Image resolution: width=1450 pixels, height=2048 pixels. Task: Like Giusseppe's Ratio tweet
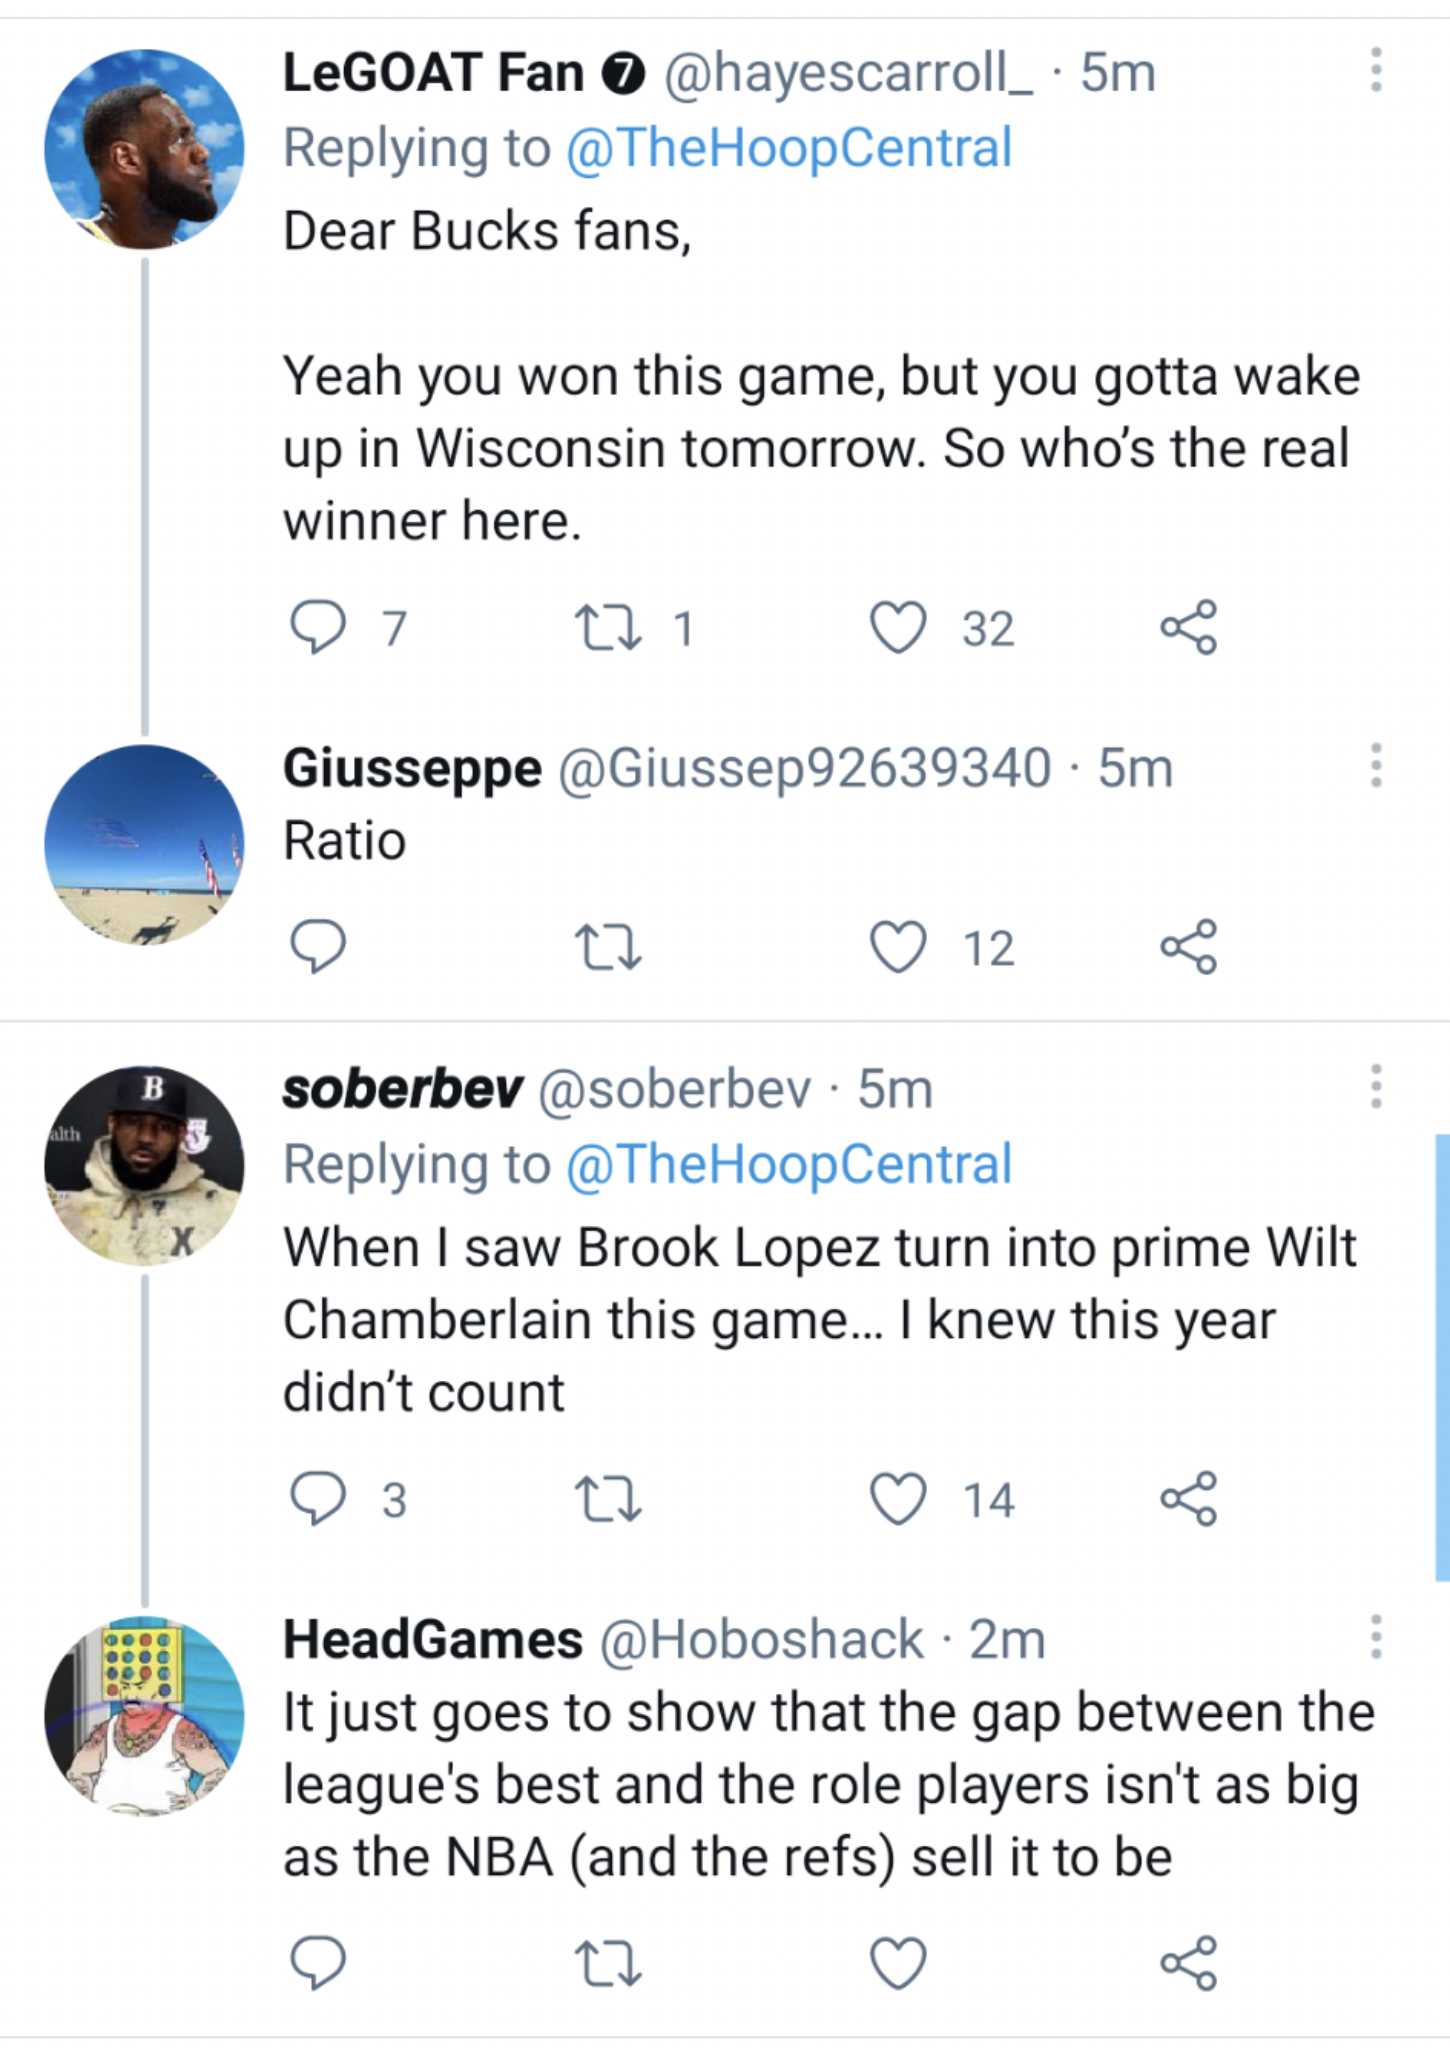897,946
